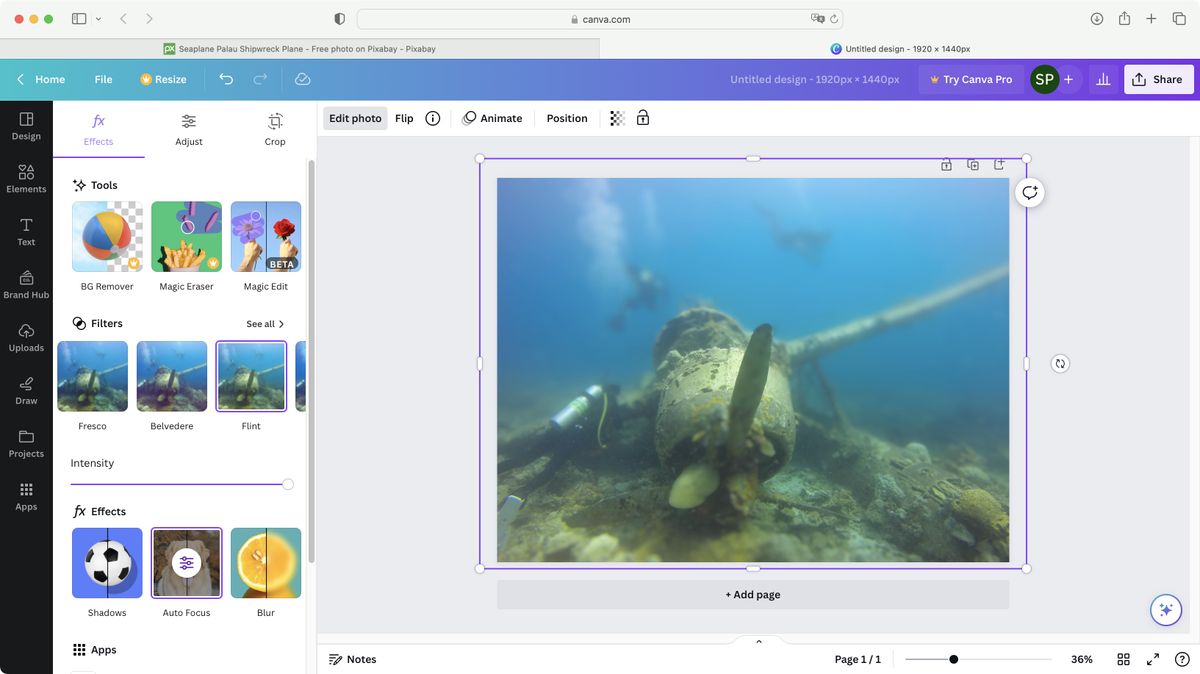The height and width of the screenshot is (674, 1200).
Task: Expand the full Filters list with See all
Action: pyautogui.click(x=264, y=323)
